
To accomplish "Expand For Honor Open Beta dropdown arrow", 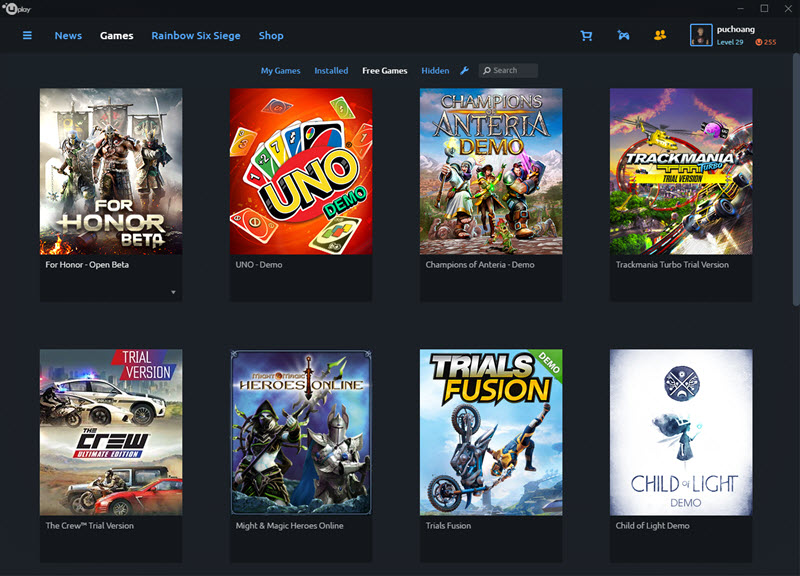I will (x=173, y=292).
